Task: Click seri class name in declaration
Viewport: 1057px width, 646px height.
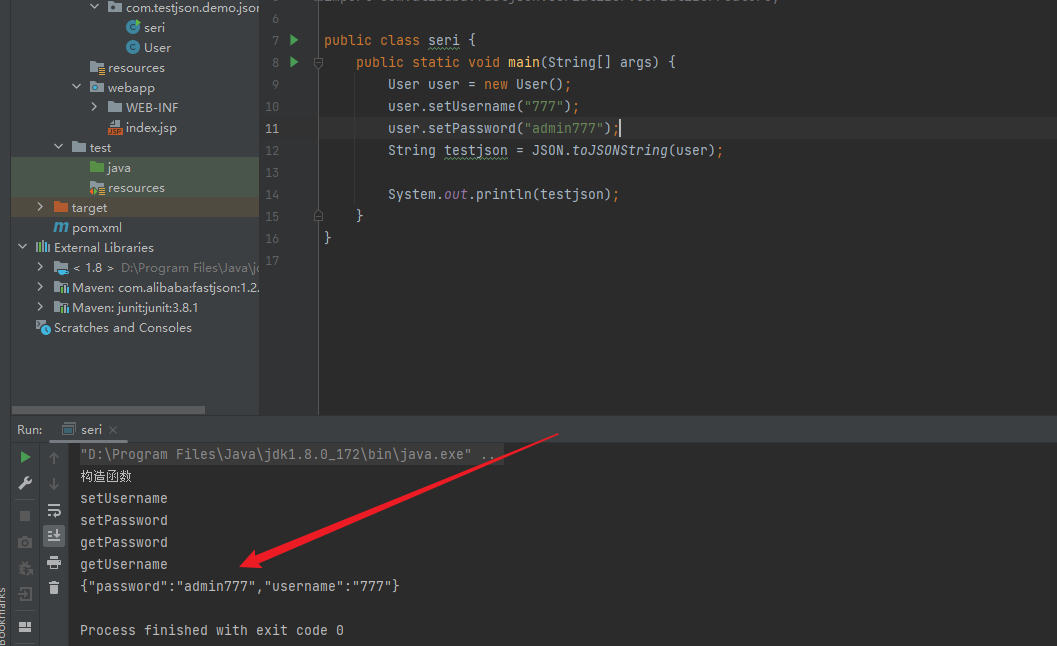Action: click(x=444, y=40)
